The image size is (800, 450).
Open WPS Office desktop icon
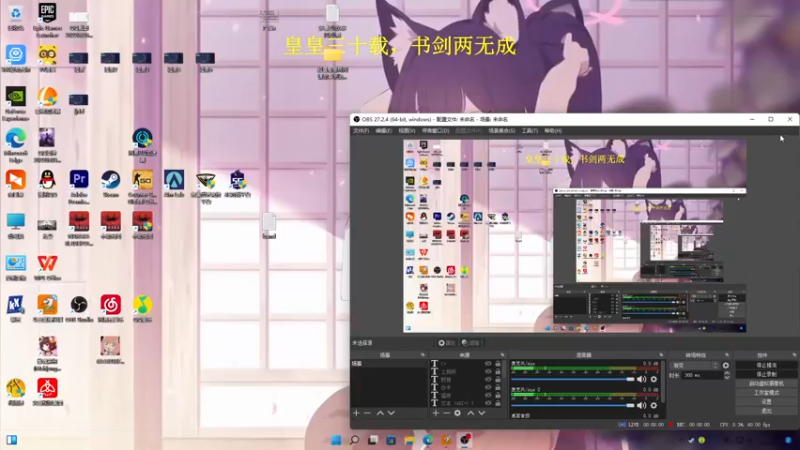[x=47, y=268]
